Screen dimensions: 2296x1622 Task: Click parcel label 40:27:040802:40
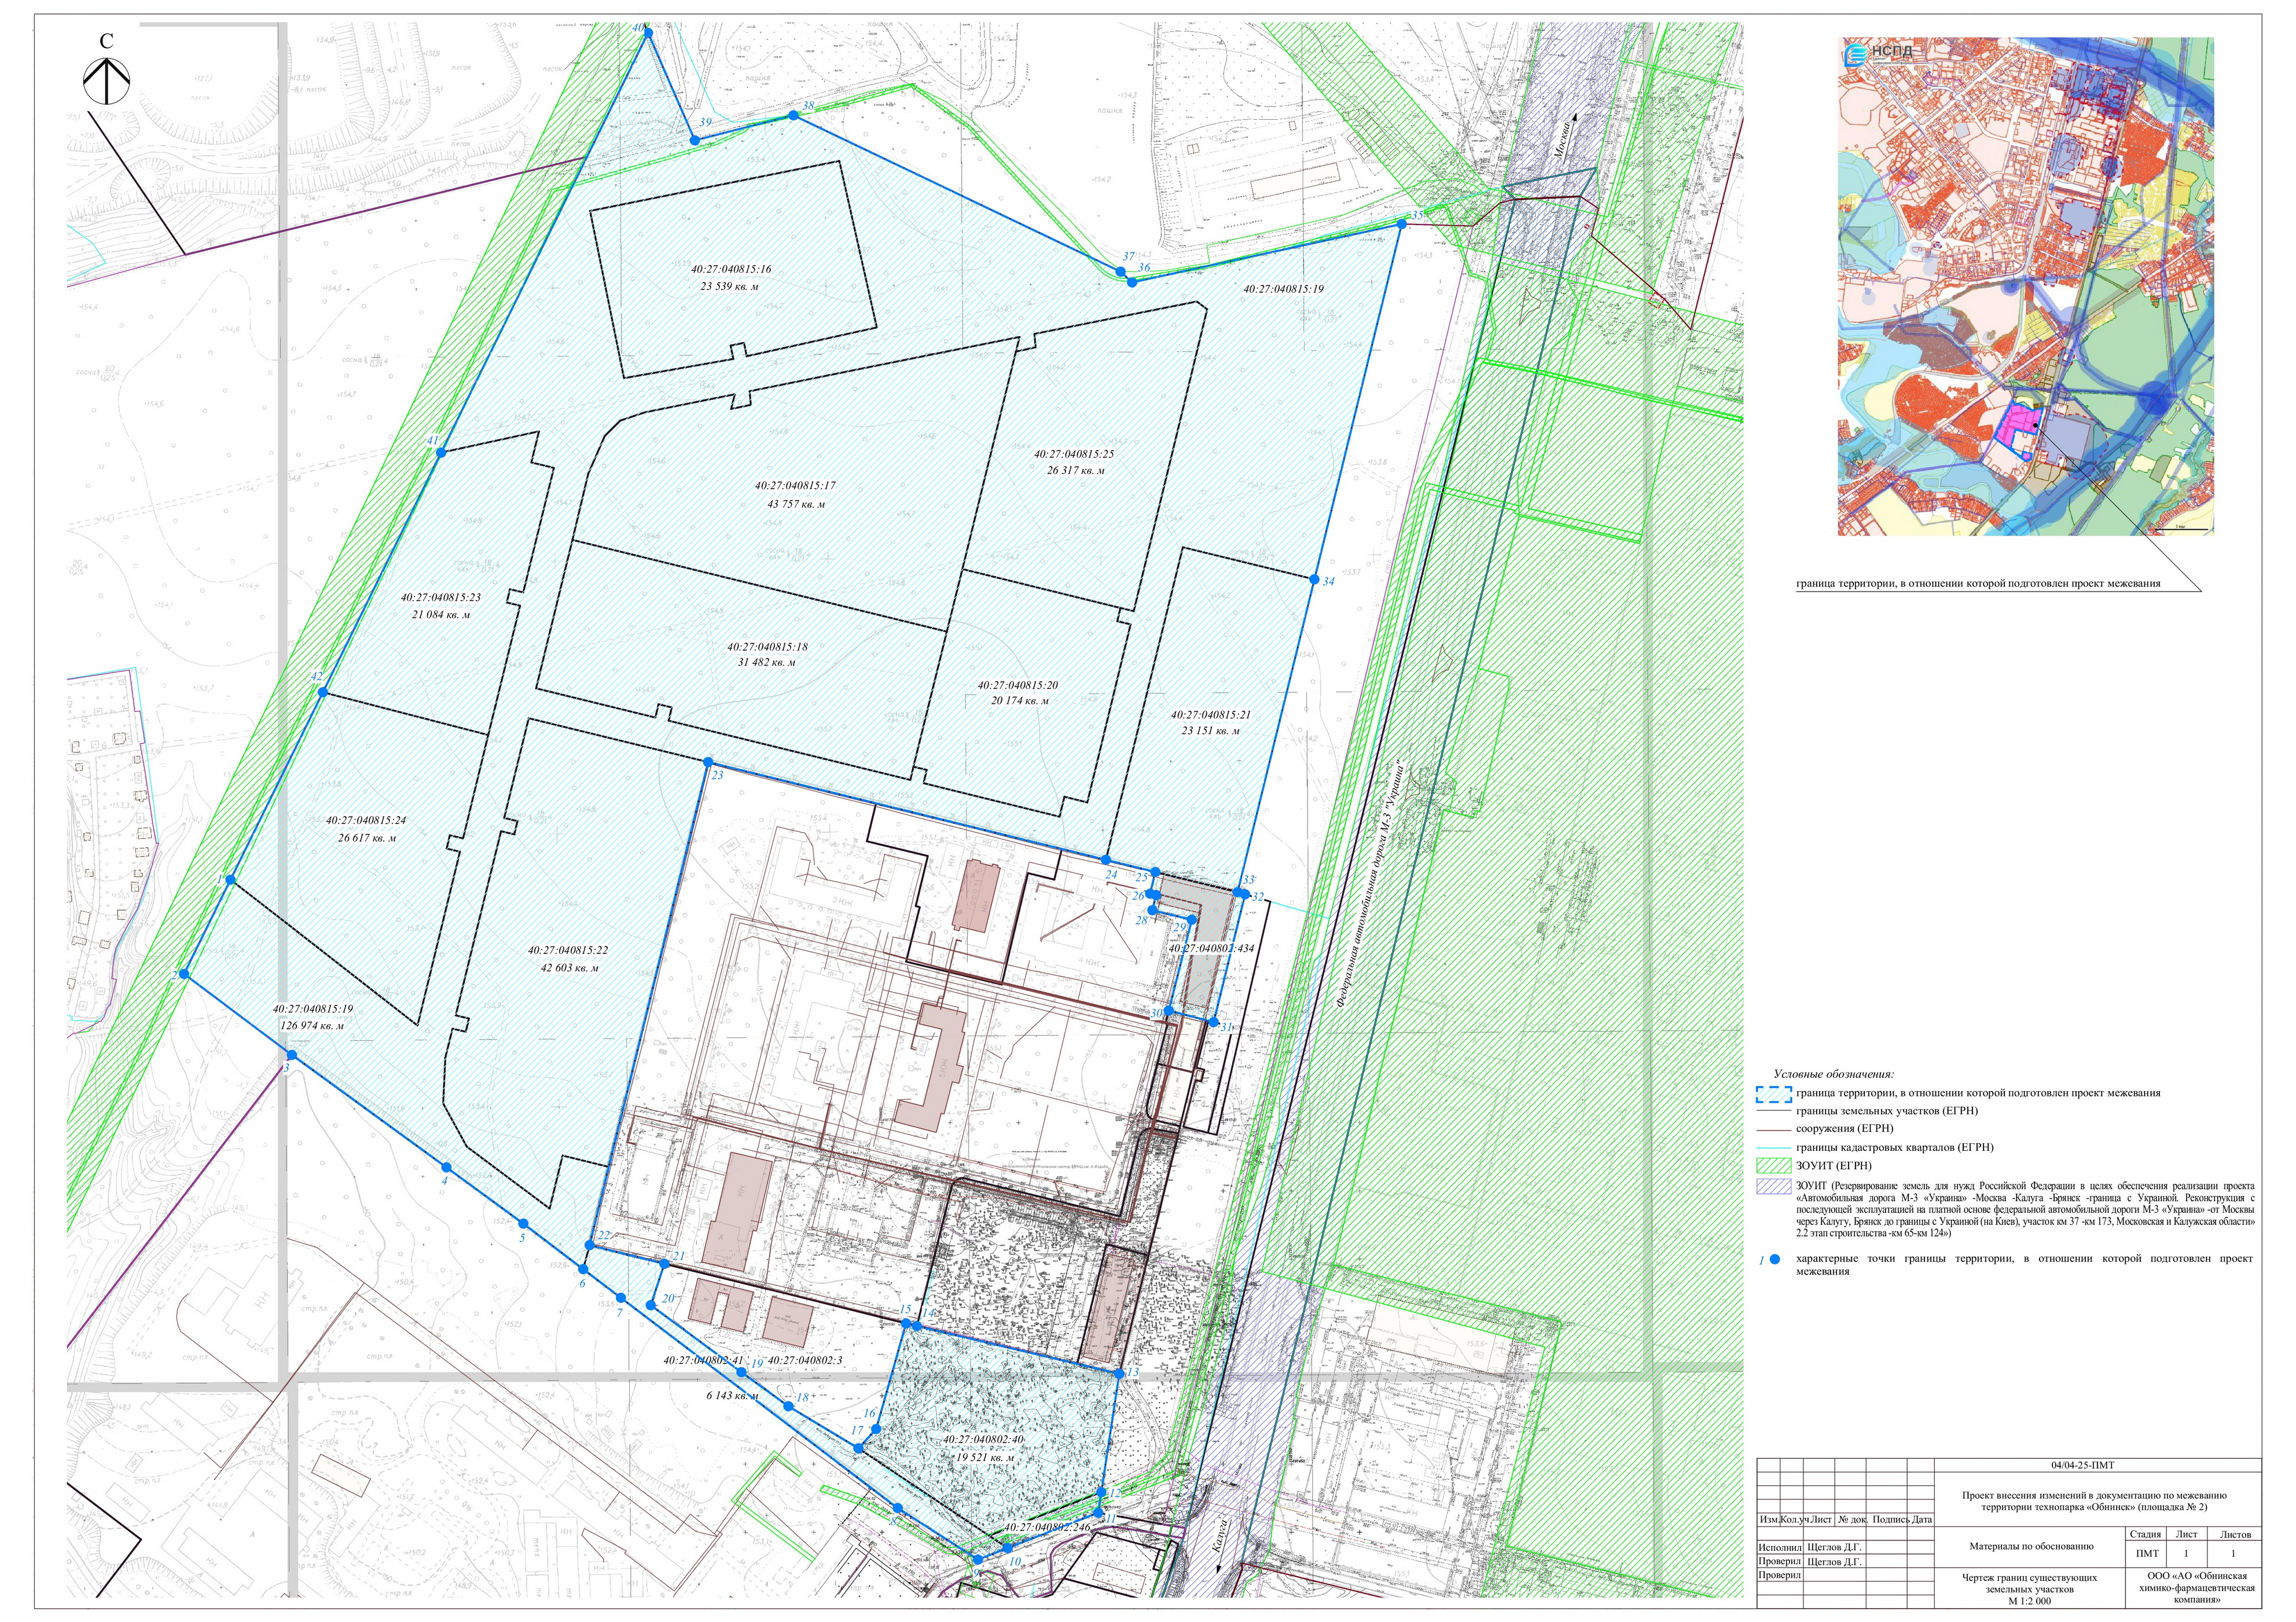[x=983, y=1439]
